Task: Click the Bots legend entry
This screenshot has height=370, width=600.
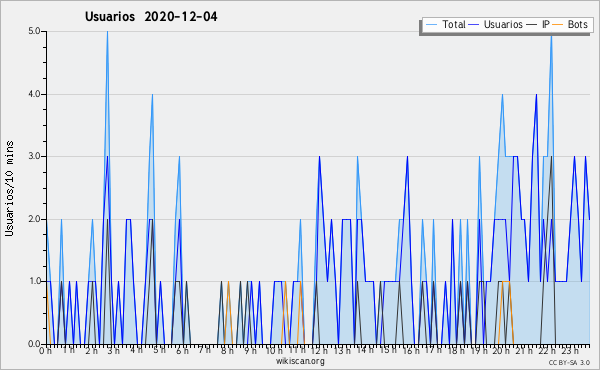Action: click(x=569, y=25)
